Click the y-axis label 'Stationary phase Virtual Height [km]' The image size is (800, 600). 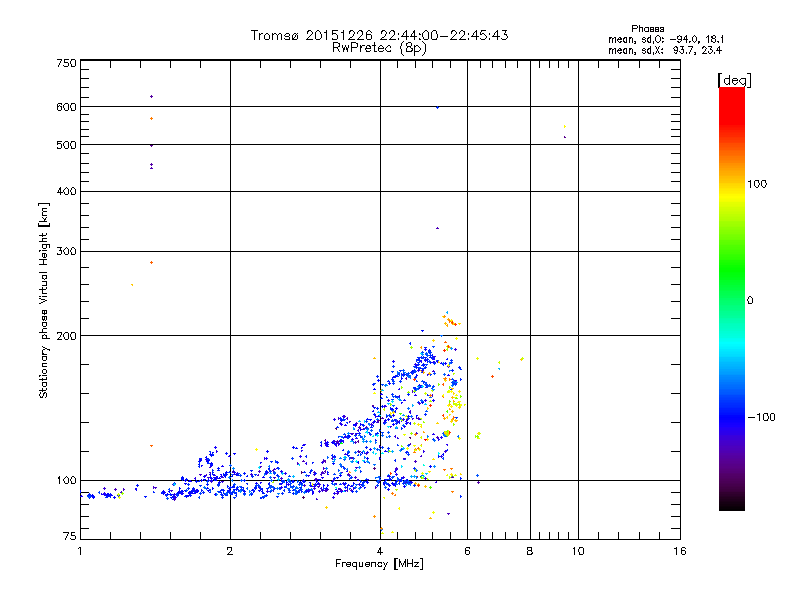pyautogui.click(x=44, y=300)
